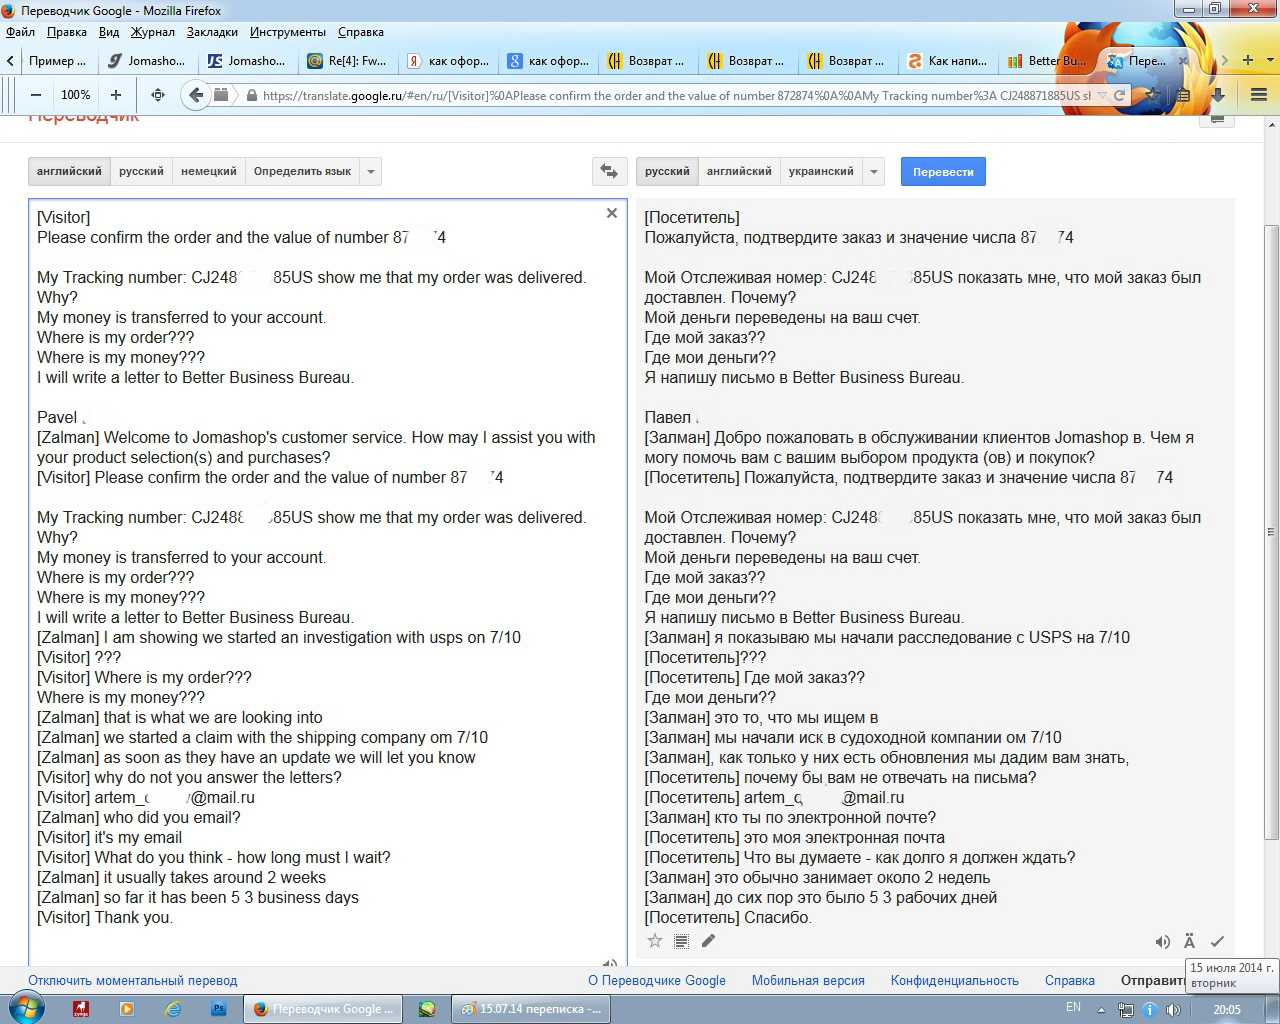Viewport: 1280px width, 1024px height.
Task: Open the URL bar history dropdown
Action: (1102, 96)
